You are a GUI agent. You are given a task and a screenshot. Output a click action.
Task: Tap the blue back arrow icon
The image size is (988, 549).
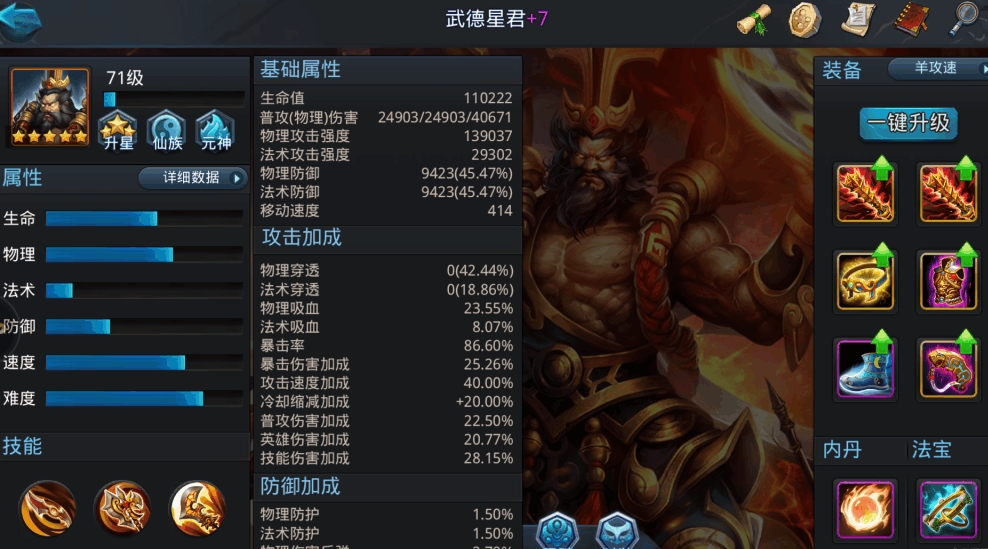pos(21,20)
